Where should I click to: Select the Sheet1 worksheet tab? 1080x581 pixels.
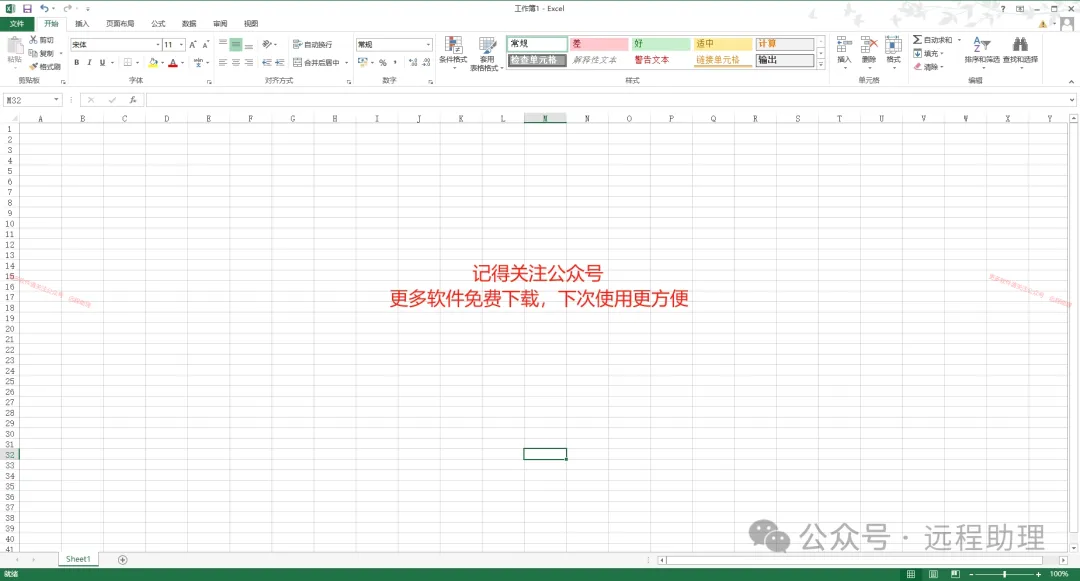point(78,559)
